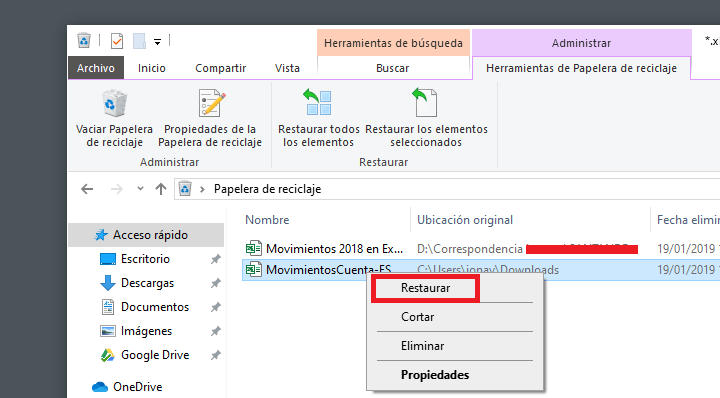Open Documentos in the sidebar
The height and width of the screenshot is (398, 720).
tap(155, 307)
